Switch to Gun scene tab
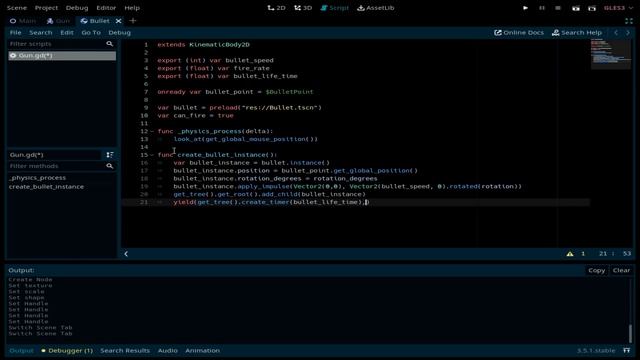This screenshot has height=360, width=640. 58,21
